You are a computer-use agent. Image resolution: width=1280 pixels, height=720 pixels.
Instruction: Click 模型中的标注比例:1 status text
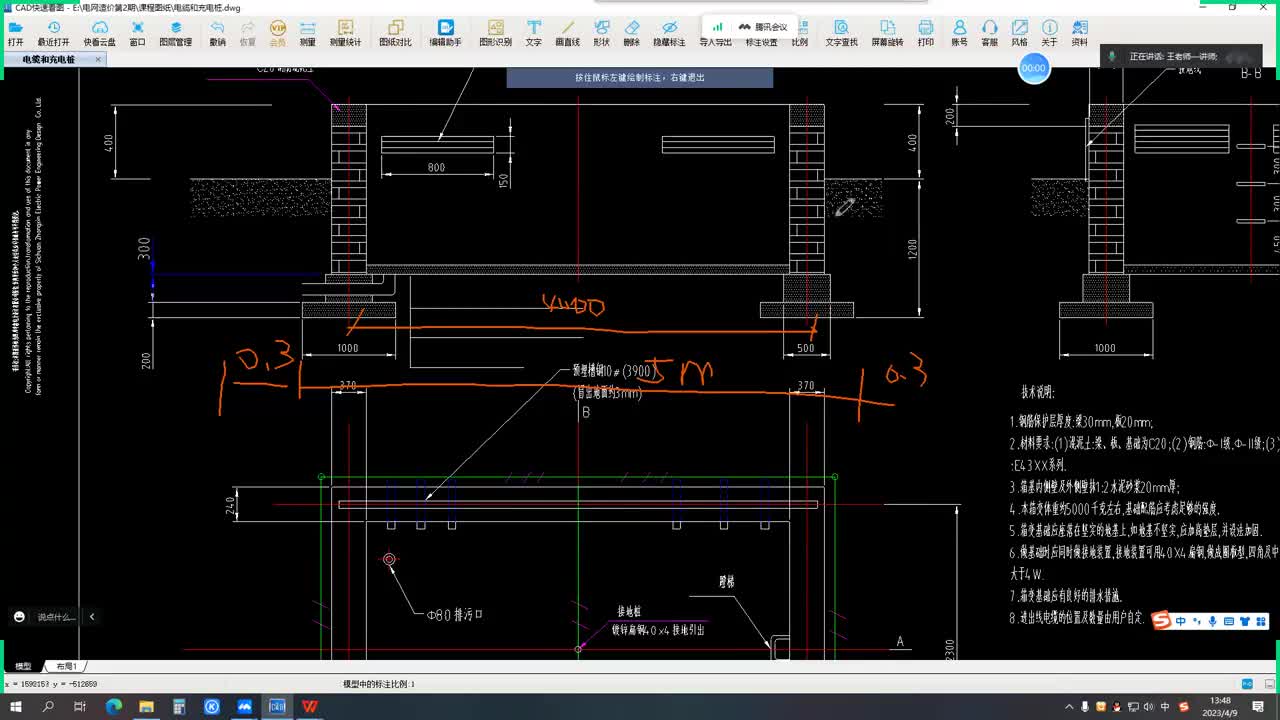point(379,684)
